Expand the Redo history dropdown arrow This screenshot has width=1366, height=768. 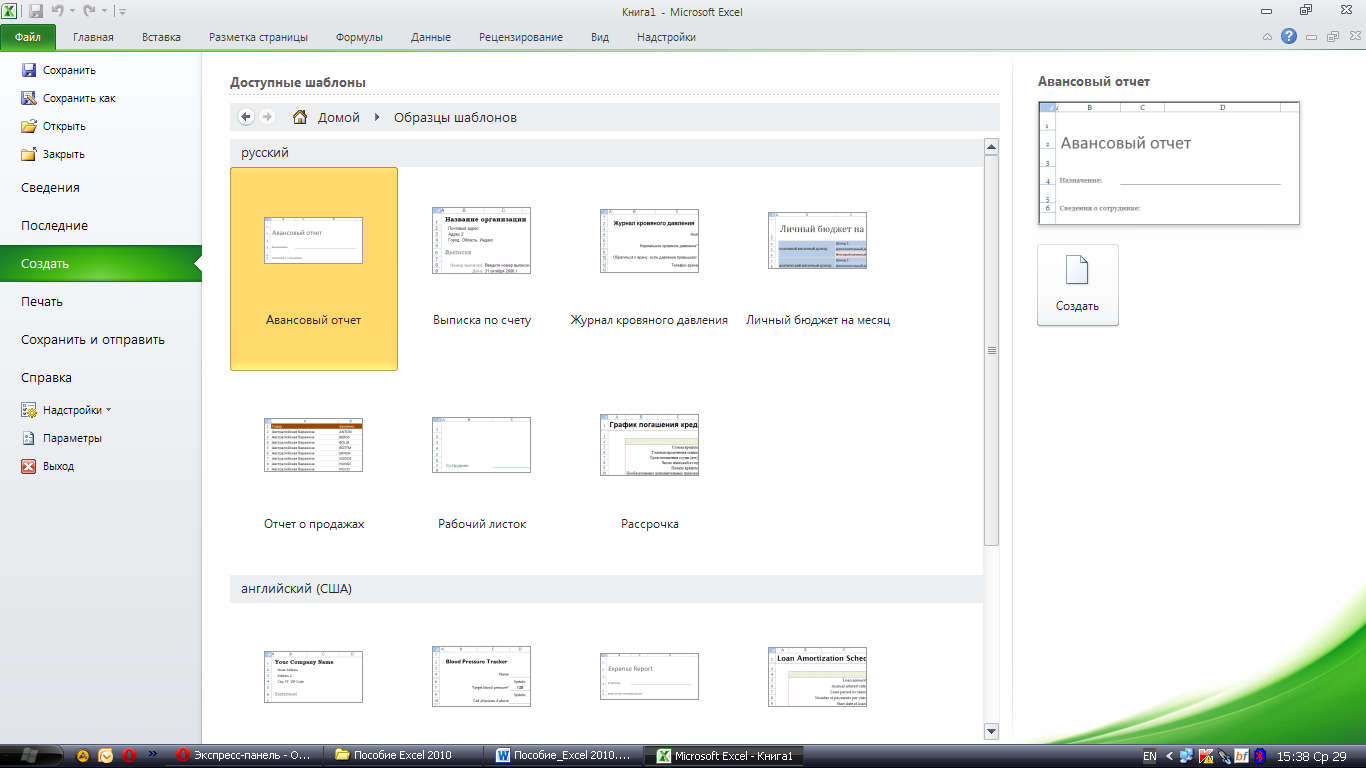coord(103,13)
